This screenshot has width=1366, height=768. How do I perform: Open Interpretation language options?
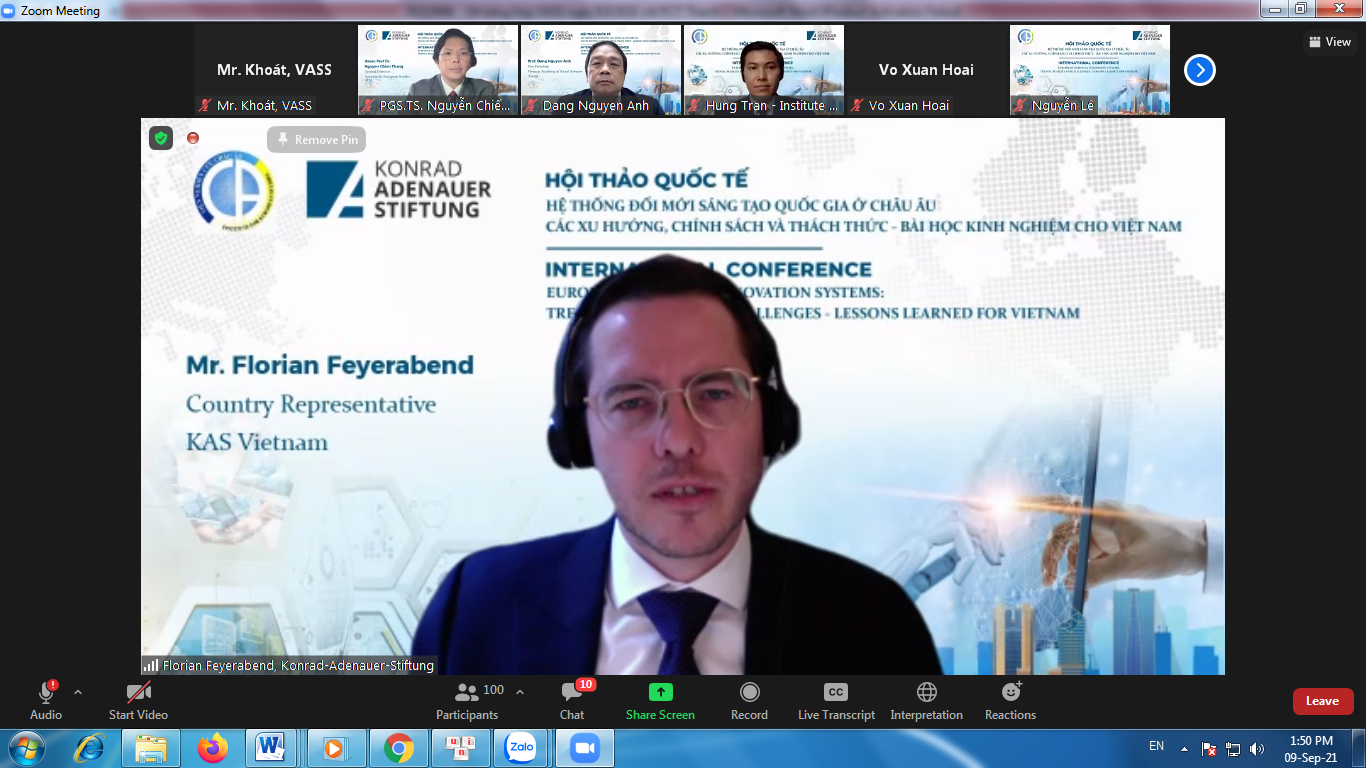[x=926, y=700]
